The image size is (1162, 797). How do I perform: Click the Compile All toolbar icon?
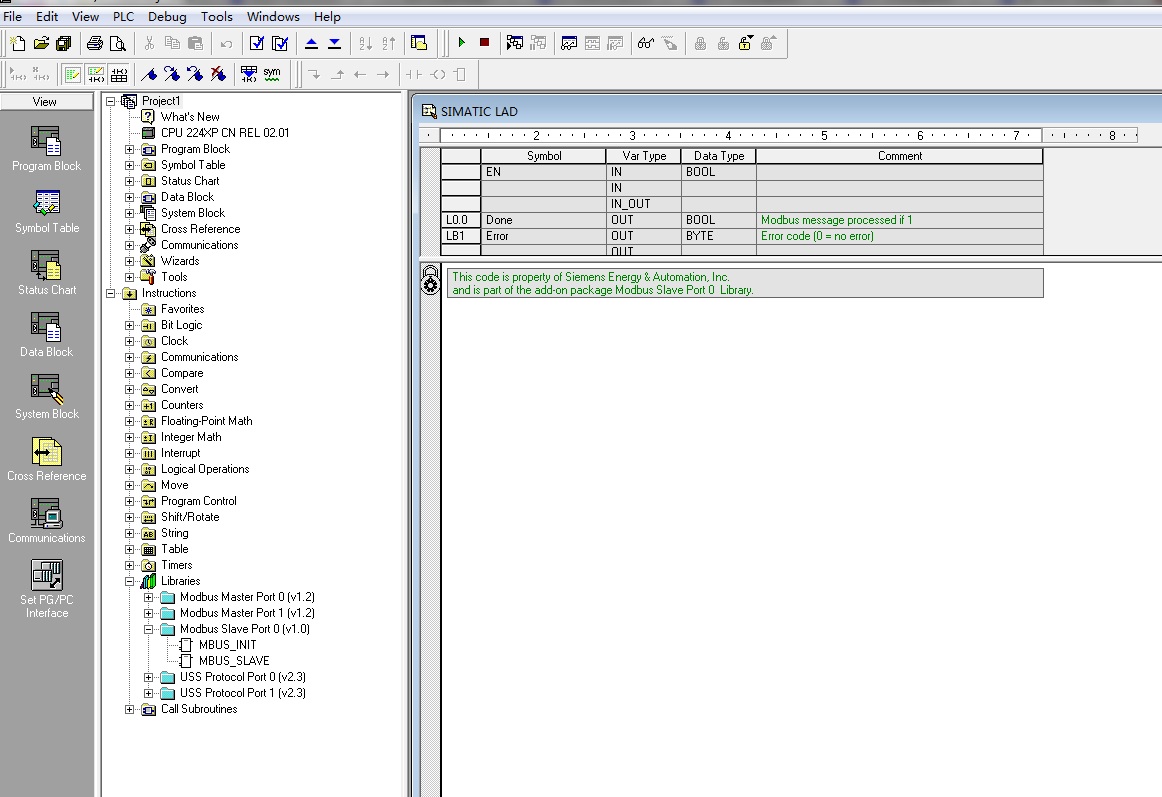(279, 44)
